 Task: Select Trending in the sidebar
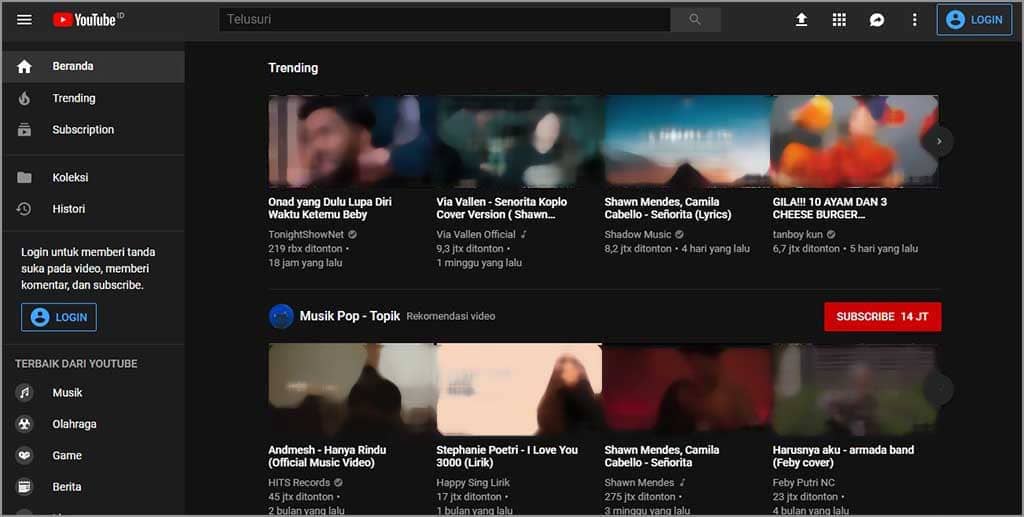(93, 99)
